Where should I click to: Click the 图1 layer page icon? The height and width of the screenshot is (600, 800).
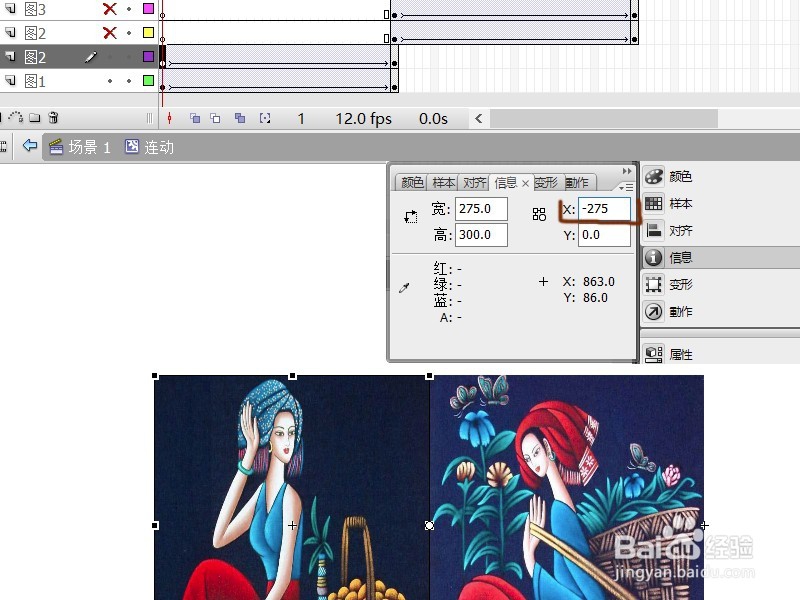(10, 81)
